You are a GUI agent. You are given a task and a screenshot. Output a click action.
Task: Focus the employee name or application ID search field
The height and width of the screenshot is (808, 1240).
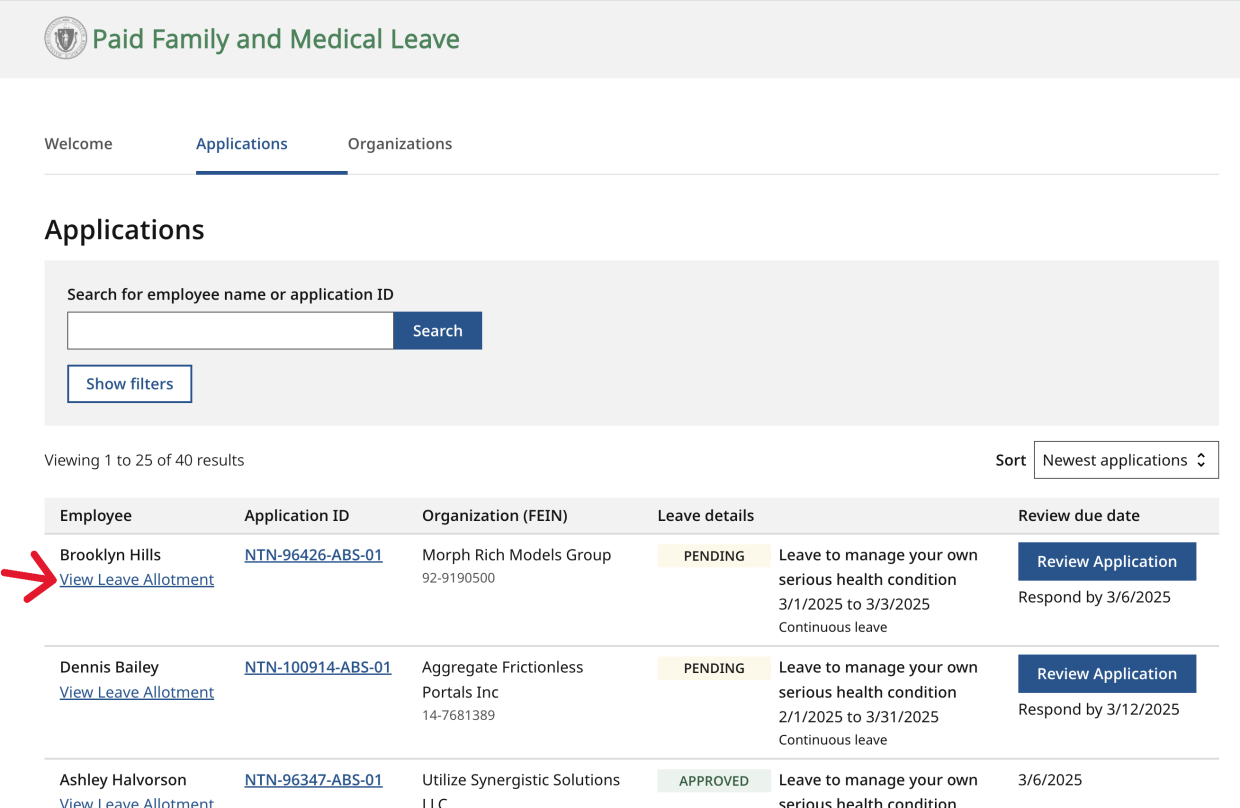point(230,331)
